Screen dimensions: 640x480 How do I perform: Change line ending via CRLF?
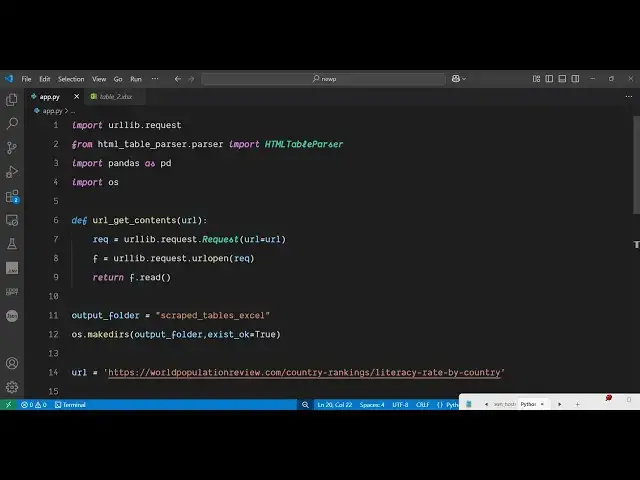click(422, 404)
